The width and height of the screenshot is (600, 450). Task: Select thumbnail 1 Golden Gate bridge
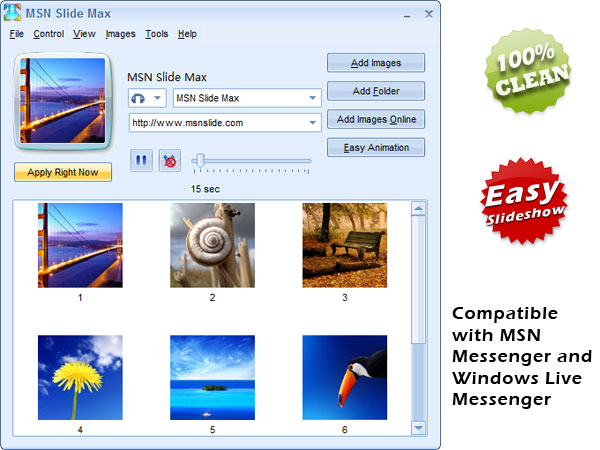80,245
